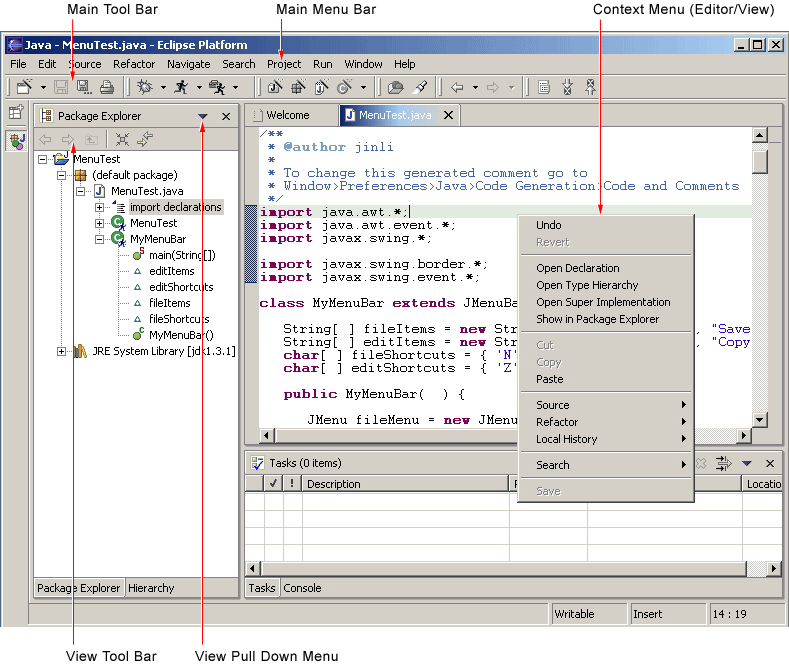Open Local History submenu in context menu

click(x=606, y=439)
